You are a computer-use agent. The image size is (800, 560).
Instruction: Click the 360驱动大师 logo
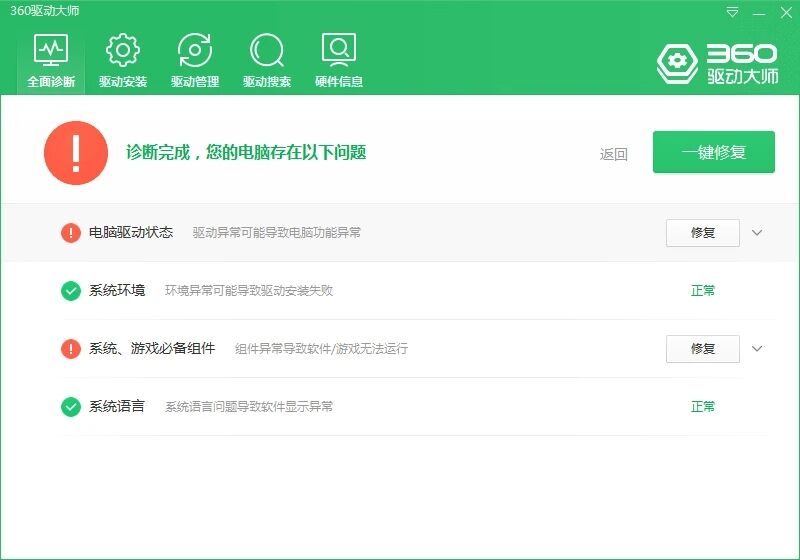pyautogui.click(x=716, y=63)
